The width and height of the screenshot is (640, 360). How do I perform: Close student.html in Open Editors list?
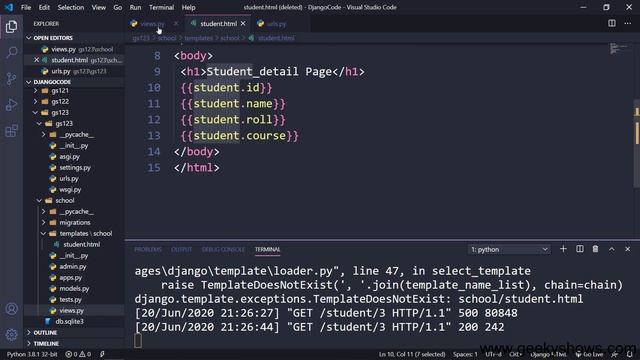pyautogui.click(x=36, y=60)
